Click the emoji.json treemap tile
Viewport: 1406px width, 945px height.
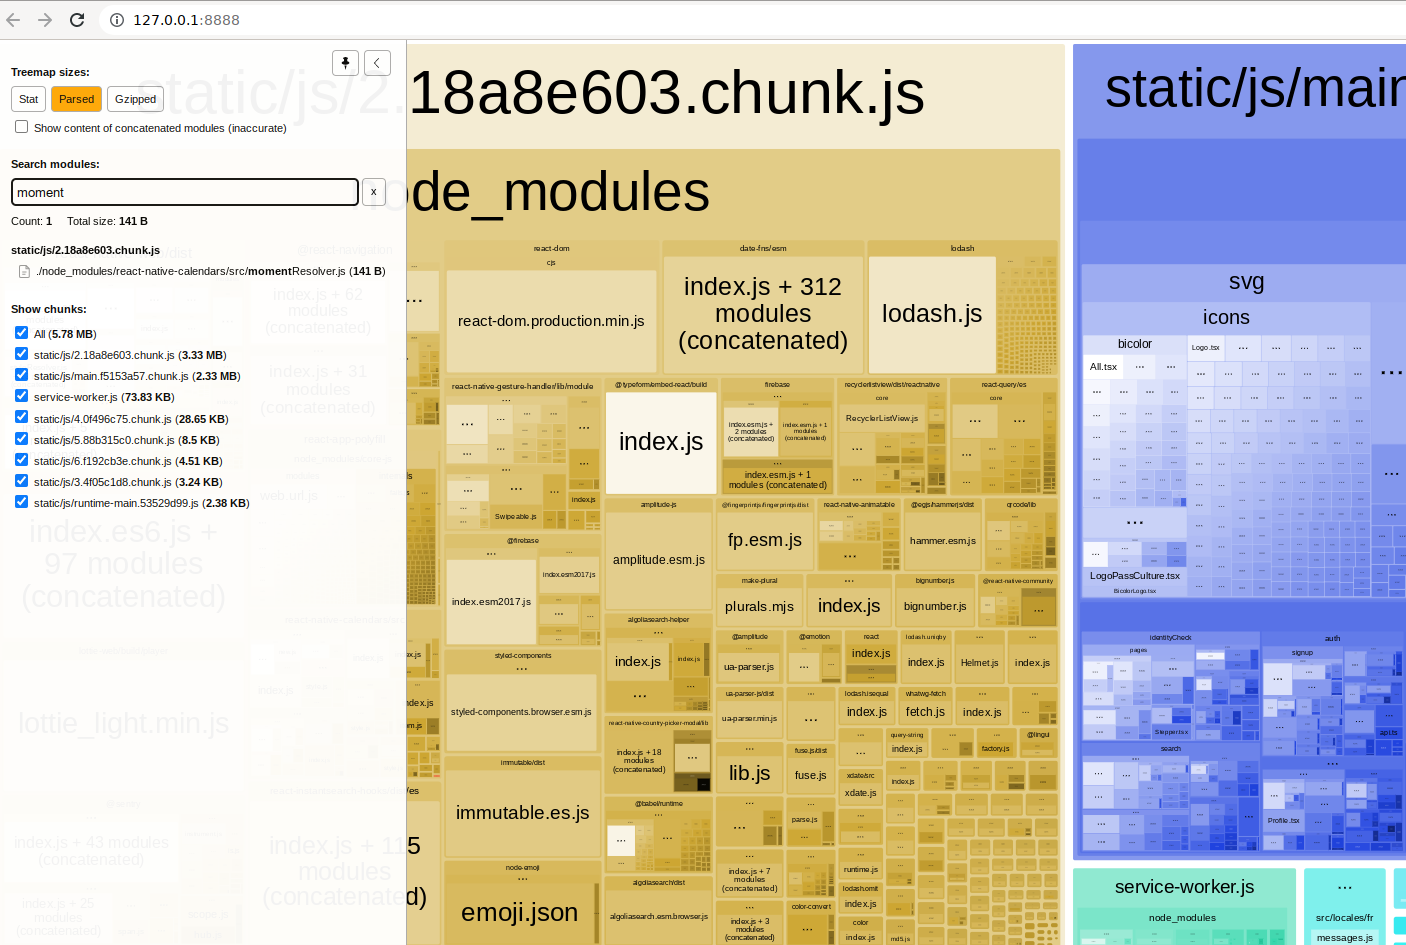point(519,912)
